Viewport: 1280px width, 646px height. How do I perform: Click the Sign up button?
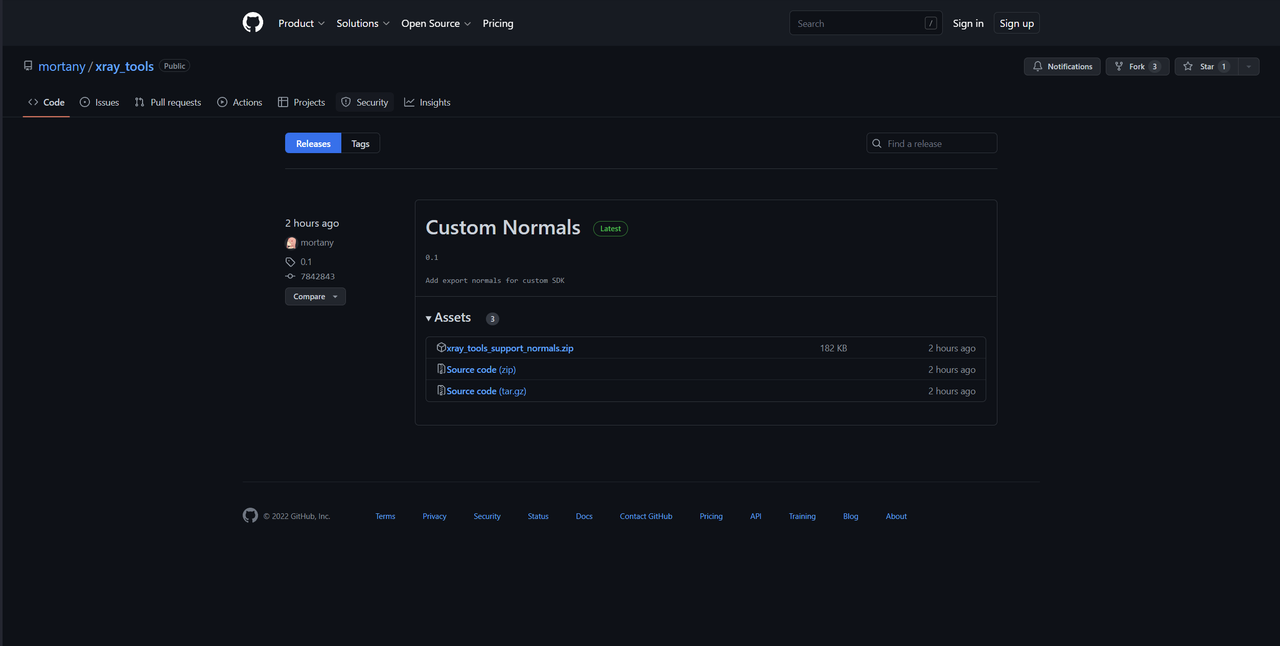(x=1016, y=23)
